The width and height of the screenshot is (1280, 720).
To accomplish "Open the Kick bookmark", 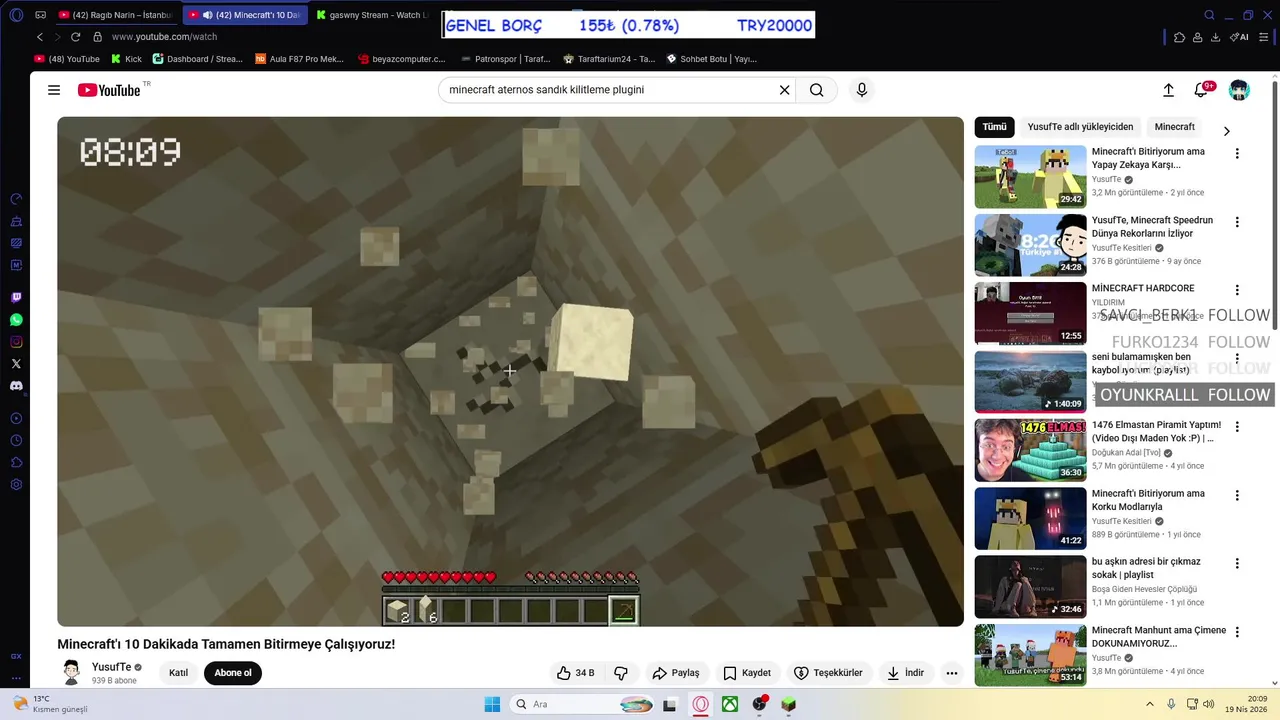I will [x=125, y=59].
